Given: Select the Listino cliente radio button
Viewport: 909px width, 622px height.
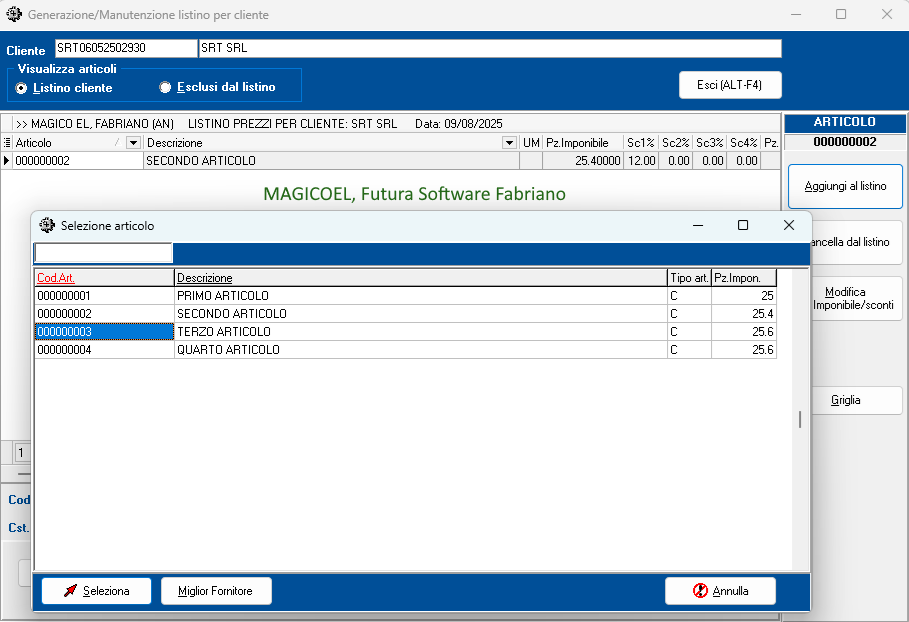Looking at the screenshot, I should click(21, 88).
